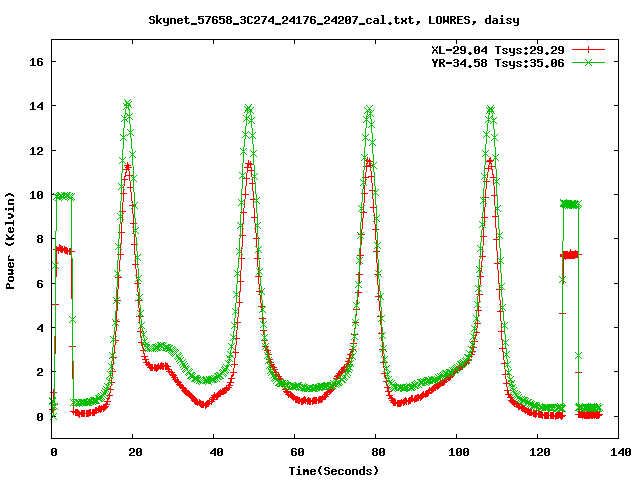This screenshot has width=640, height=480.
Task: Click the x-axis tick label 20
Action: 135,452
